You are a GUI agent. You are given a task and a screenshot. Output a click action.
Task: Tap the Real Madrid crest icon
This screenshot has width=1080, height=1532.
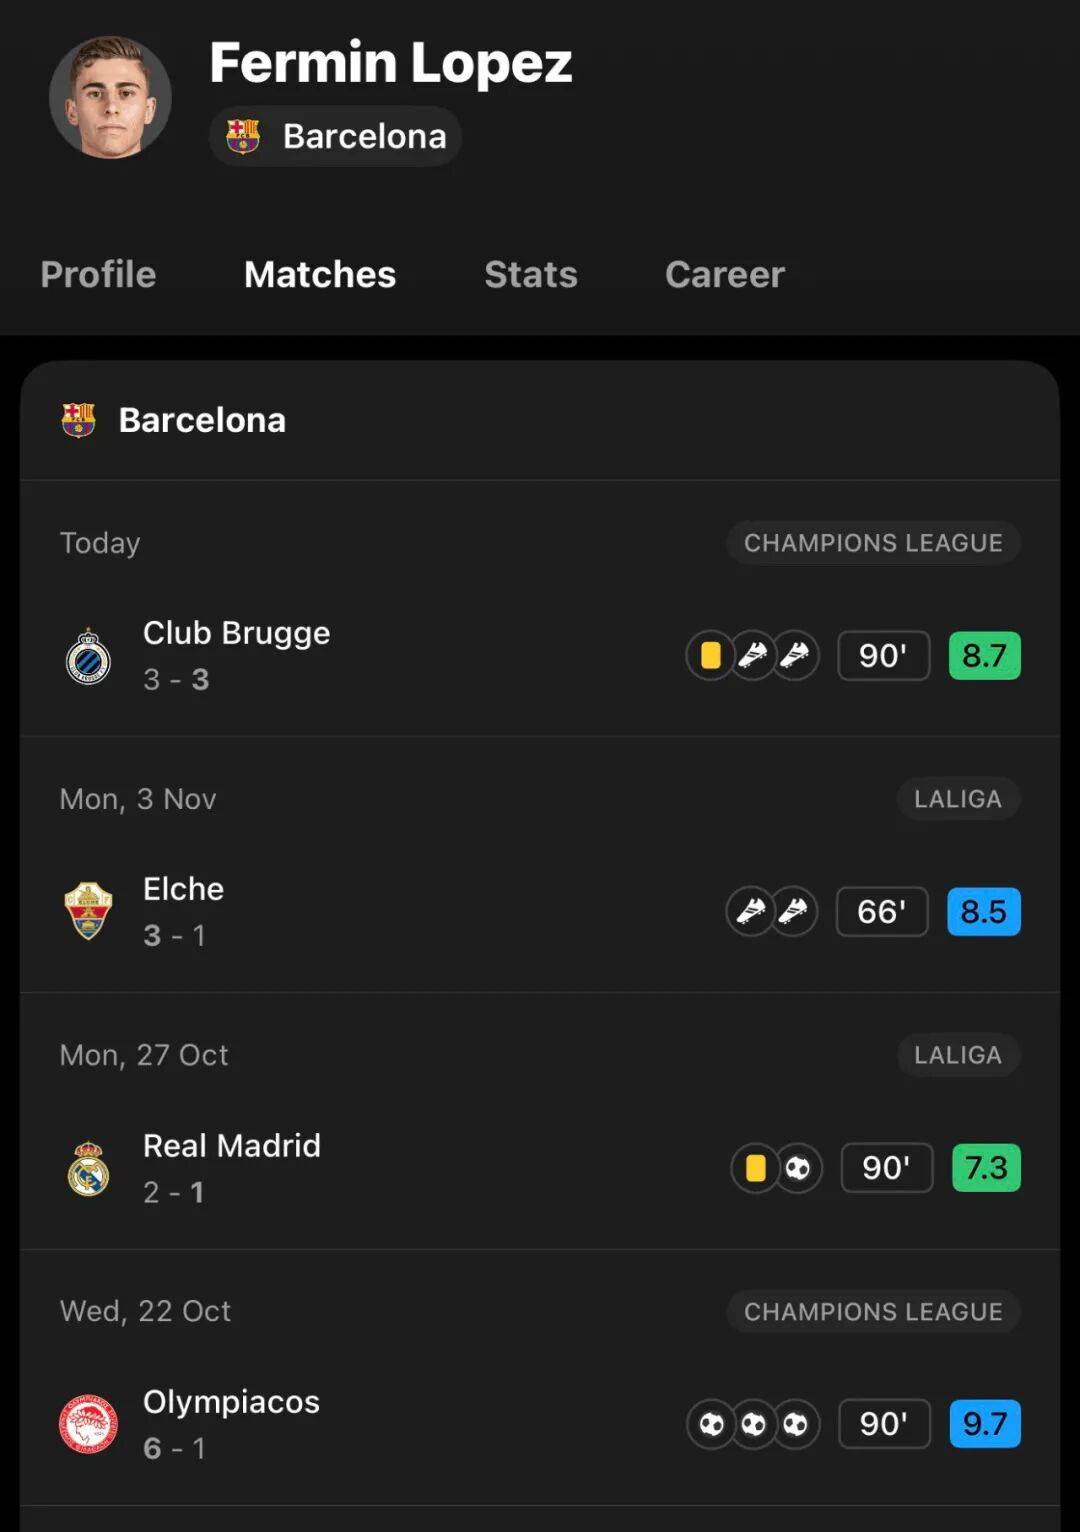point(88,1168)
